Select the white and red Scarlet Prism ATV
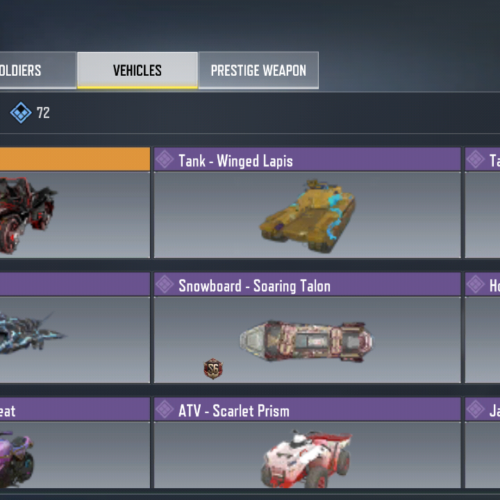 click(307, 459)
